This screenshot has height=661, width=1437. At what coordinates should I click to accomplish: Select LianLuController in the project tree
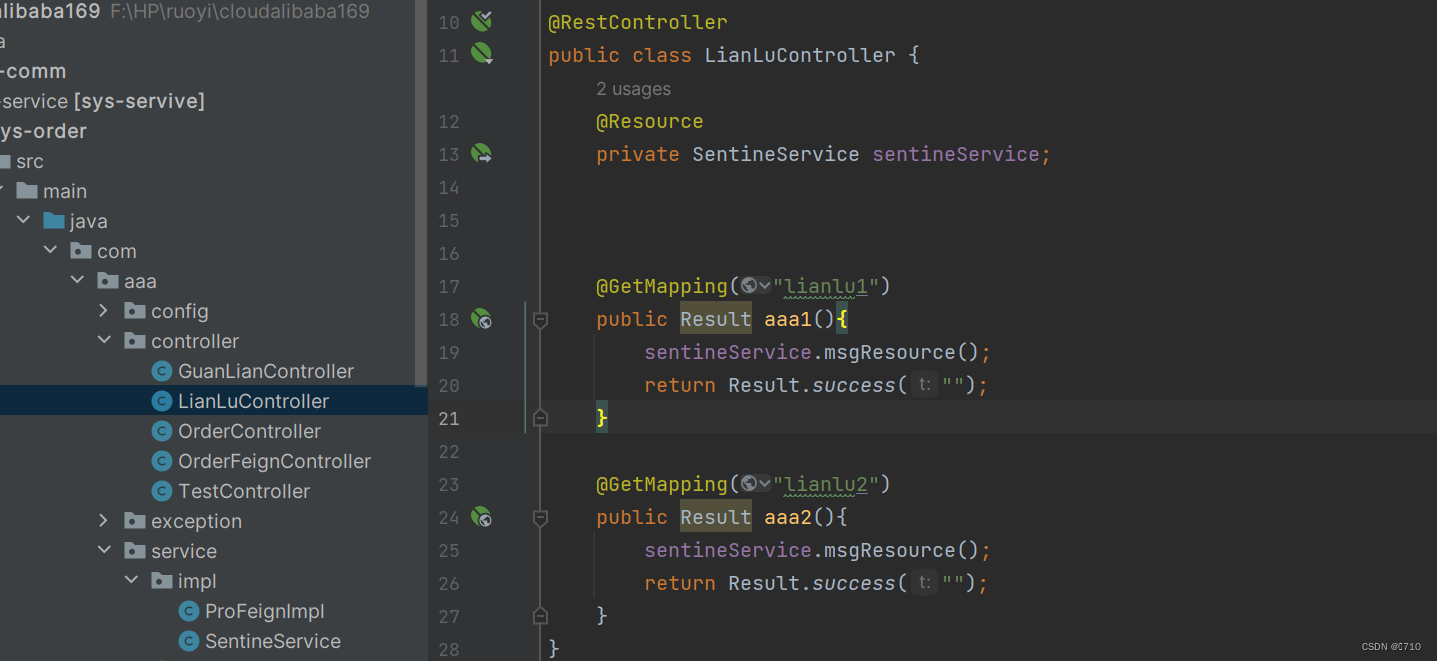[x=253, y=400]
